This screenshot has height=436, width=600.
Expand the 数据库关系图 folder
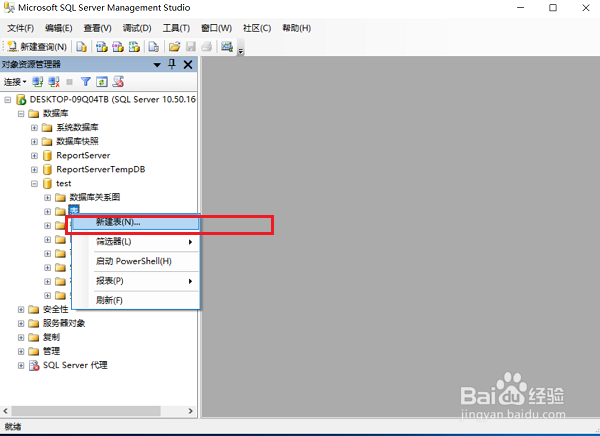click(47, 198)
